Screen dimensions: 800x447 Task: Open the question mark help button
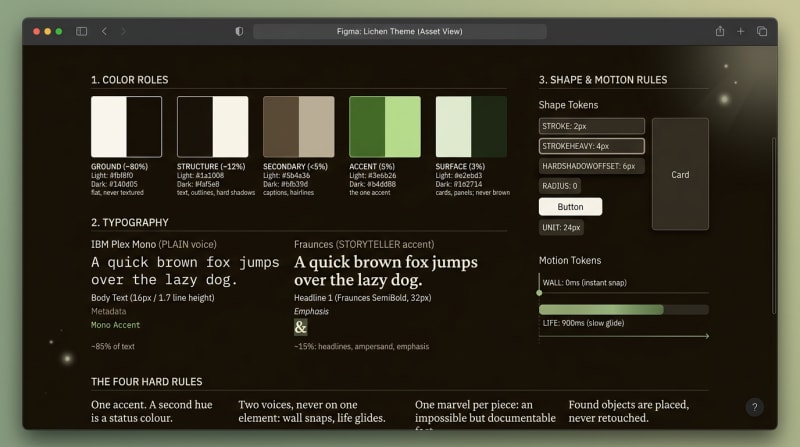(x=755, y=407)
